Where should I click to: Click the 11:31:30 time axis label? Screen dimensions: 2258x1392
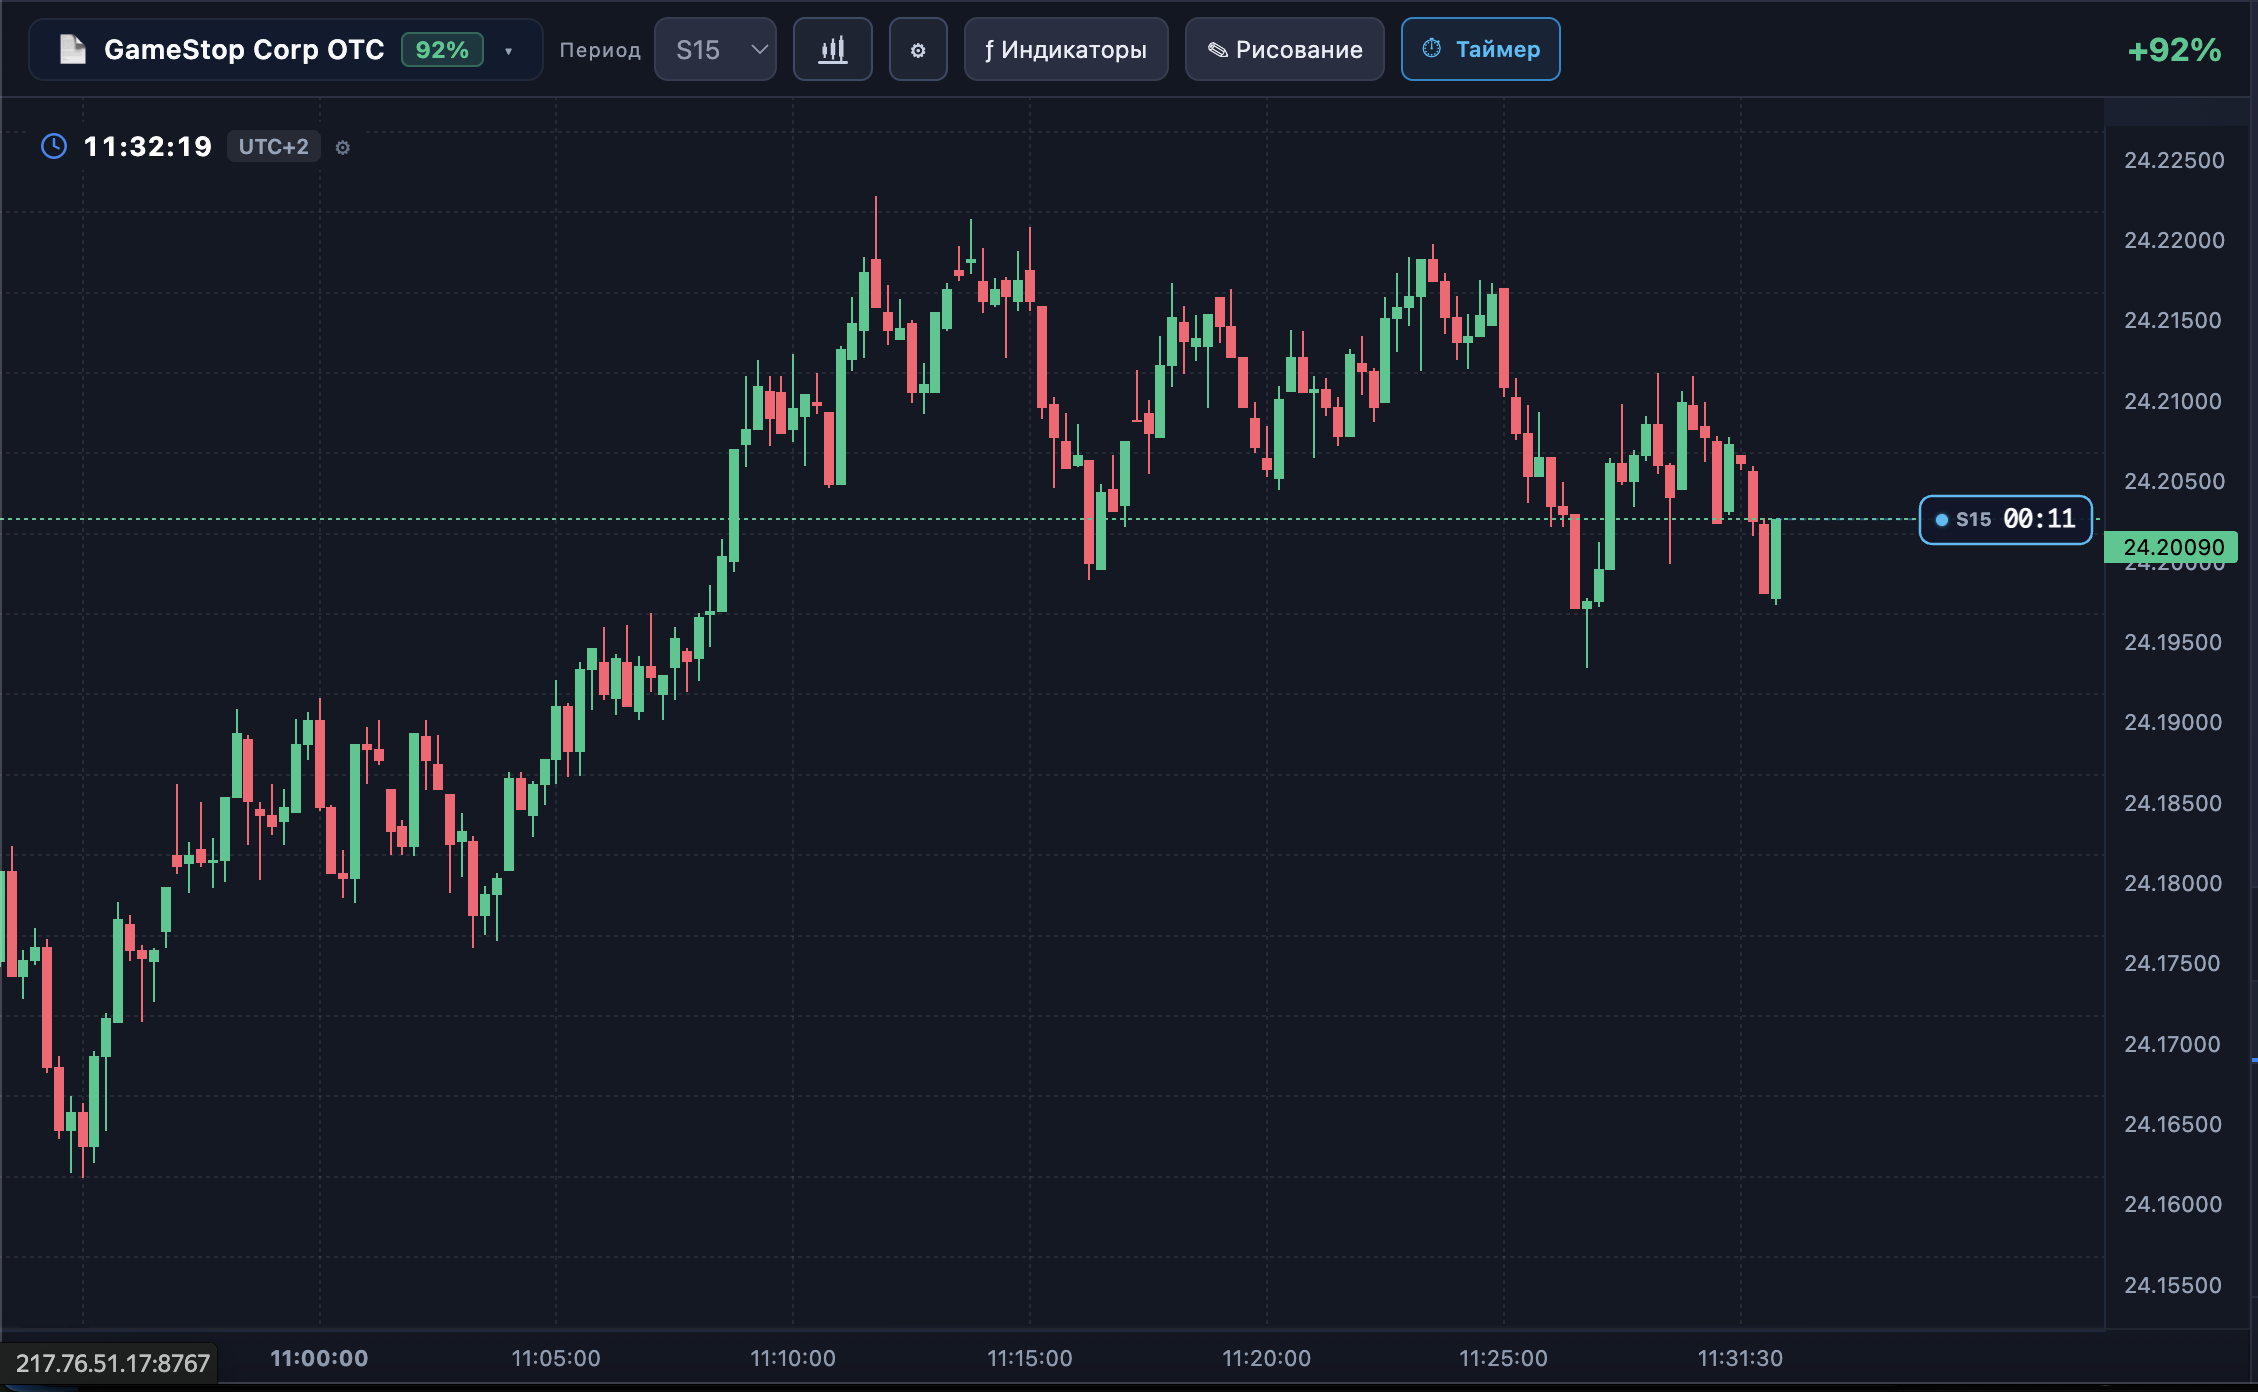(1740, 1358)
